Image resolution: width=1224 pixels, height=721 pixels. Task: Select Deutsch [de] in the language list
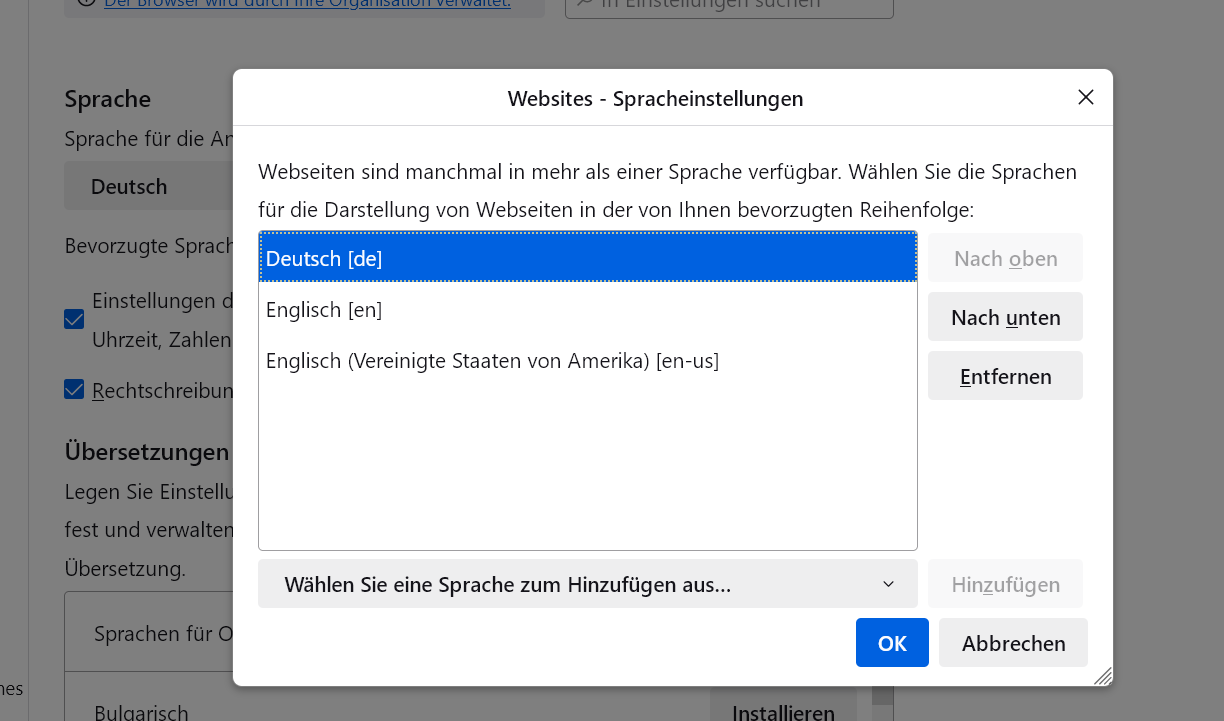pos(587,258)
